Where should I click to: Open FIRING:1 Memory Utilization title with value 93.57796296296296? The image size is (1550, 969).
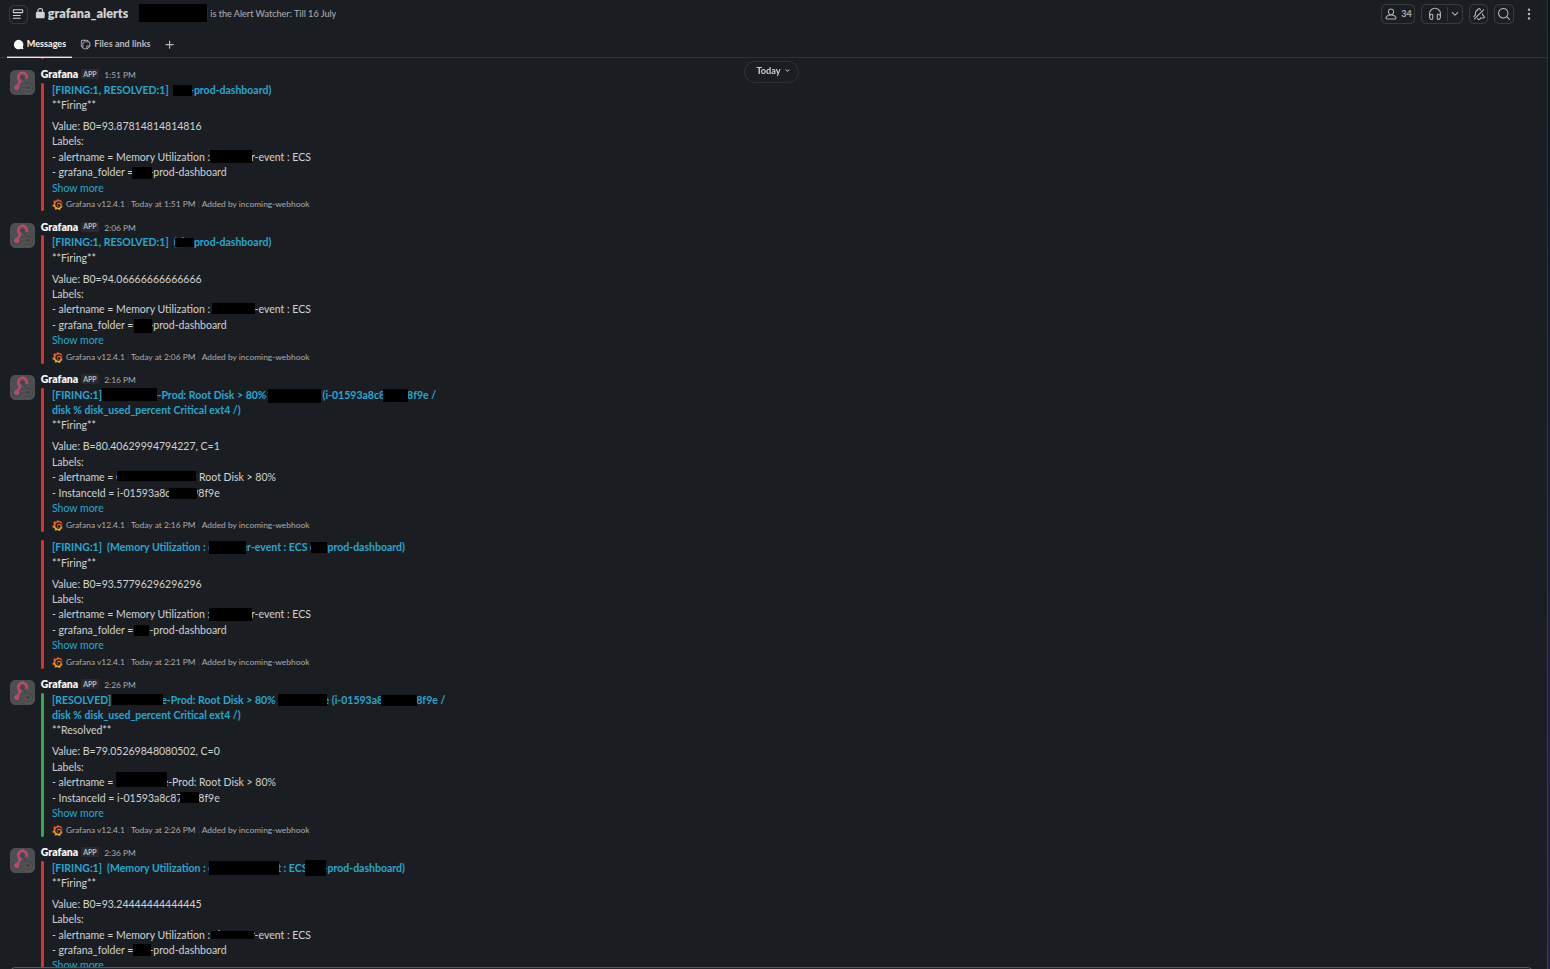[228, 547]
